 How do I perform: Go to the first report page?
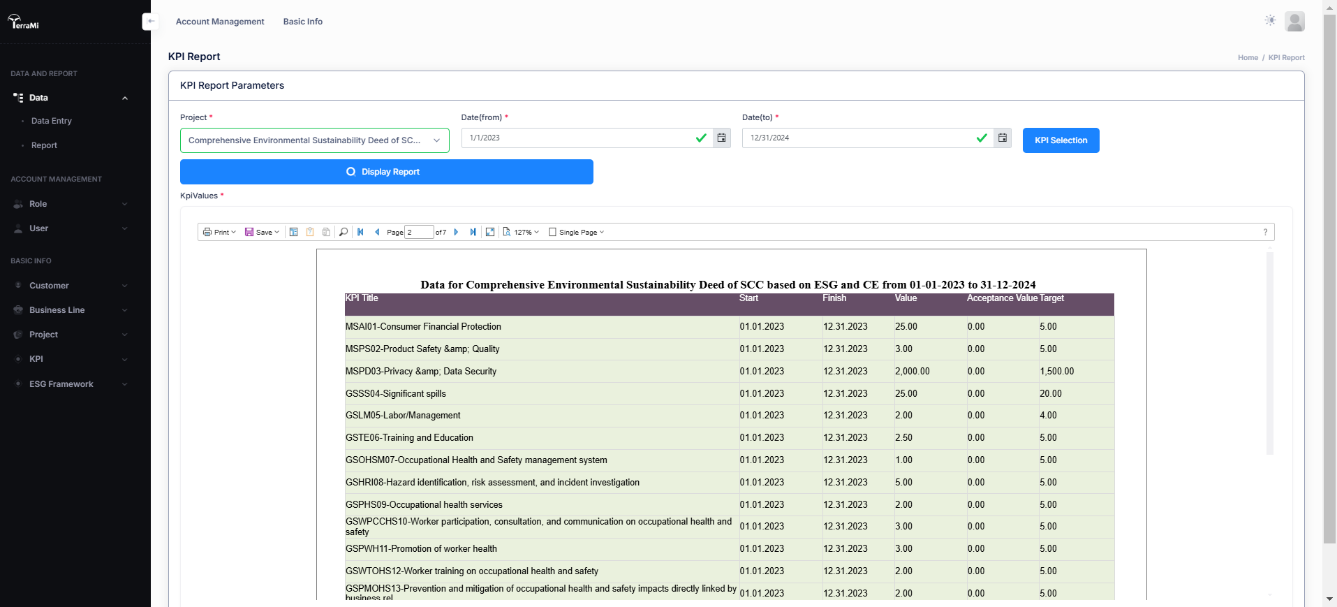point(360,232)
